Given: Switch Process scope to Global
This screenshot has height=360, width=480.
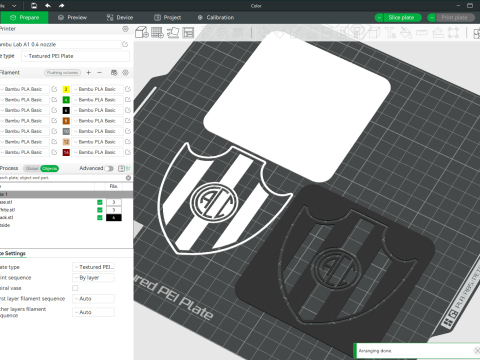Looking at the screenshot, I should tap(32, 168).
